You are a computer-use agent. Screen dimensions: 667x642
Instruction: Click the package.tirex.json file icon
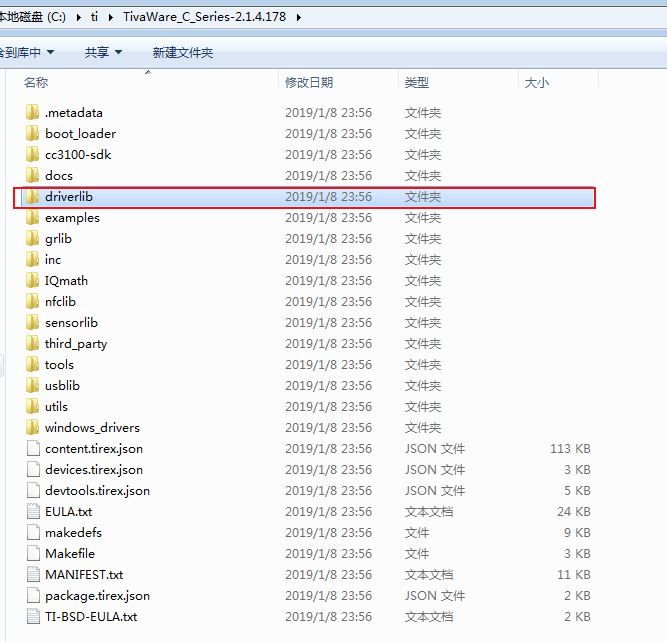click(x=33, y=595)
